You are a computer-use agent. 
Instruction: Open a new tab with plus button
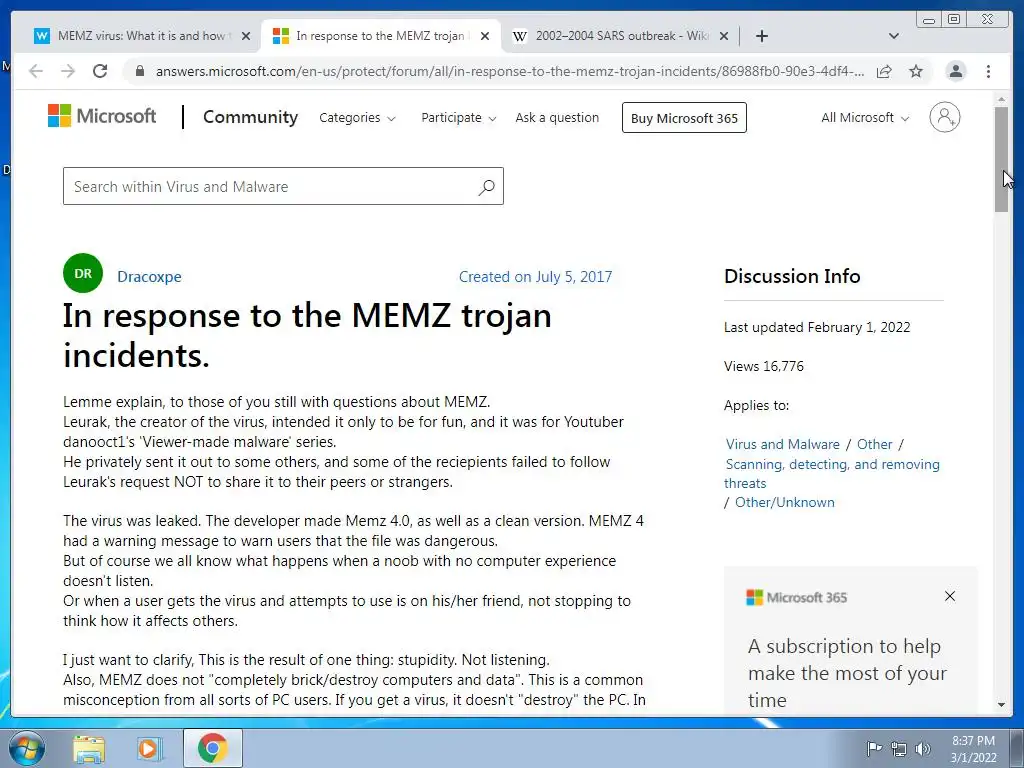pos(761,36)
